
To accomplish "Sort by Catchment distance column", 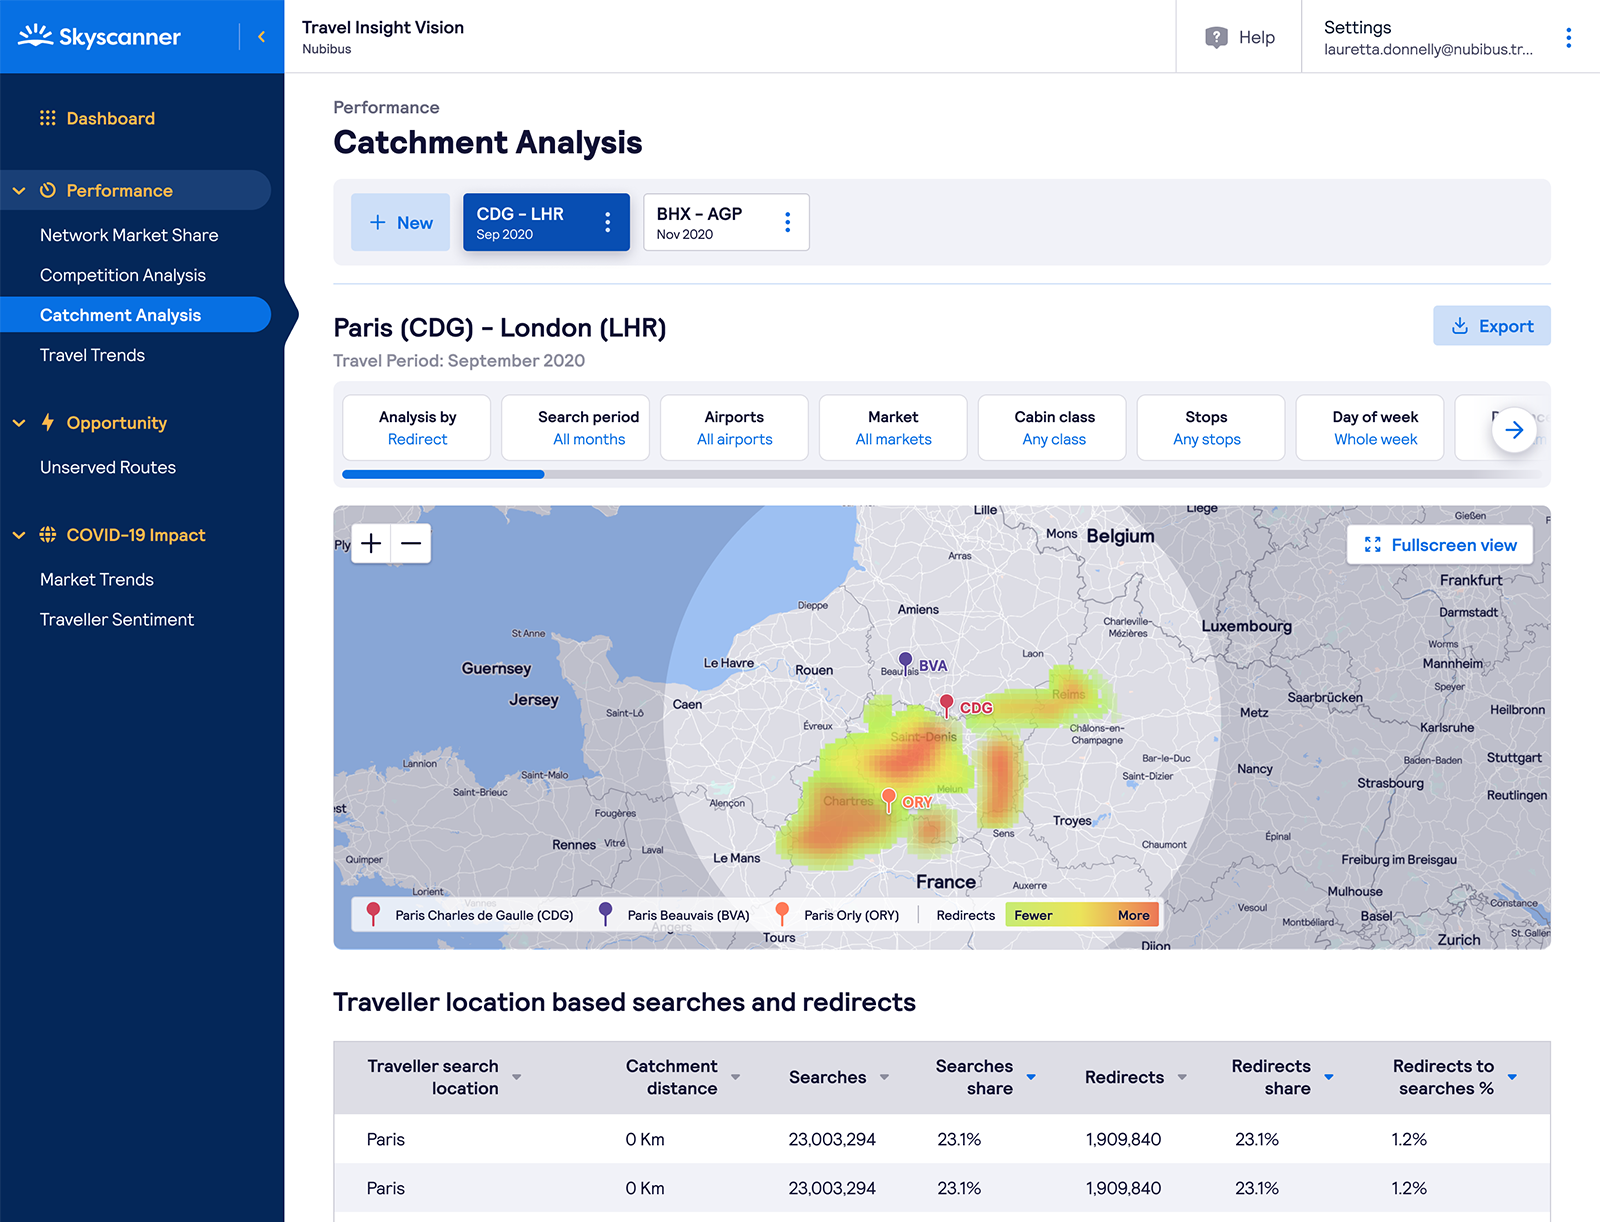I will 735,1077.
